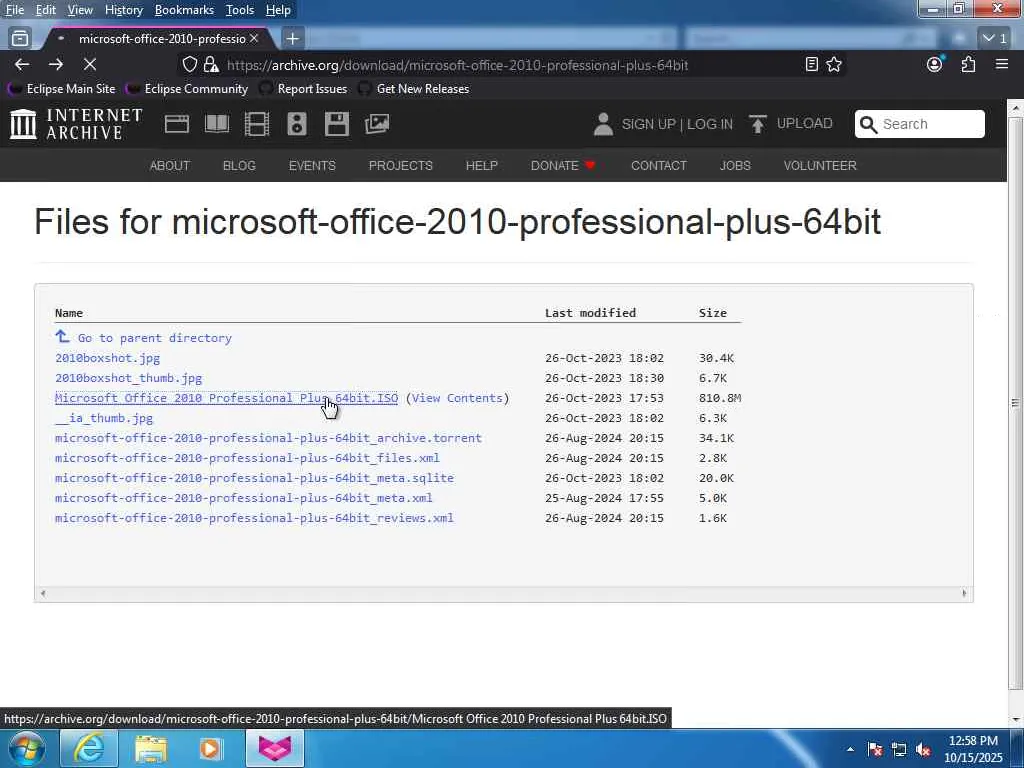The height and width of the screenshot is (768, 1024).
Task: Click the SIGN UP link
Action: 648,124
